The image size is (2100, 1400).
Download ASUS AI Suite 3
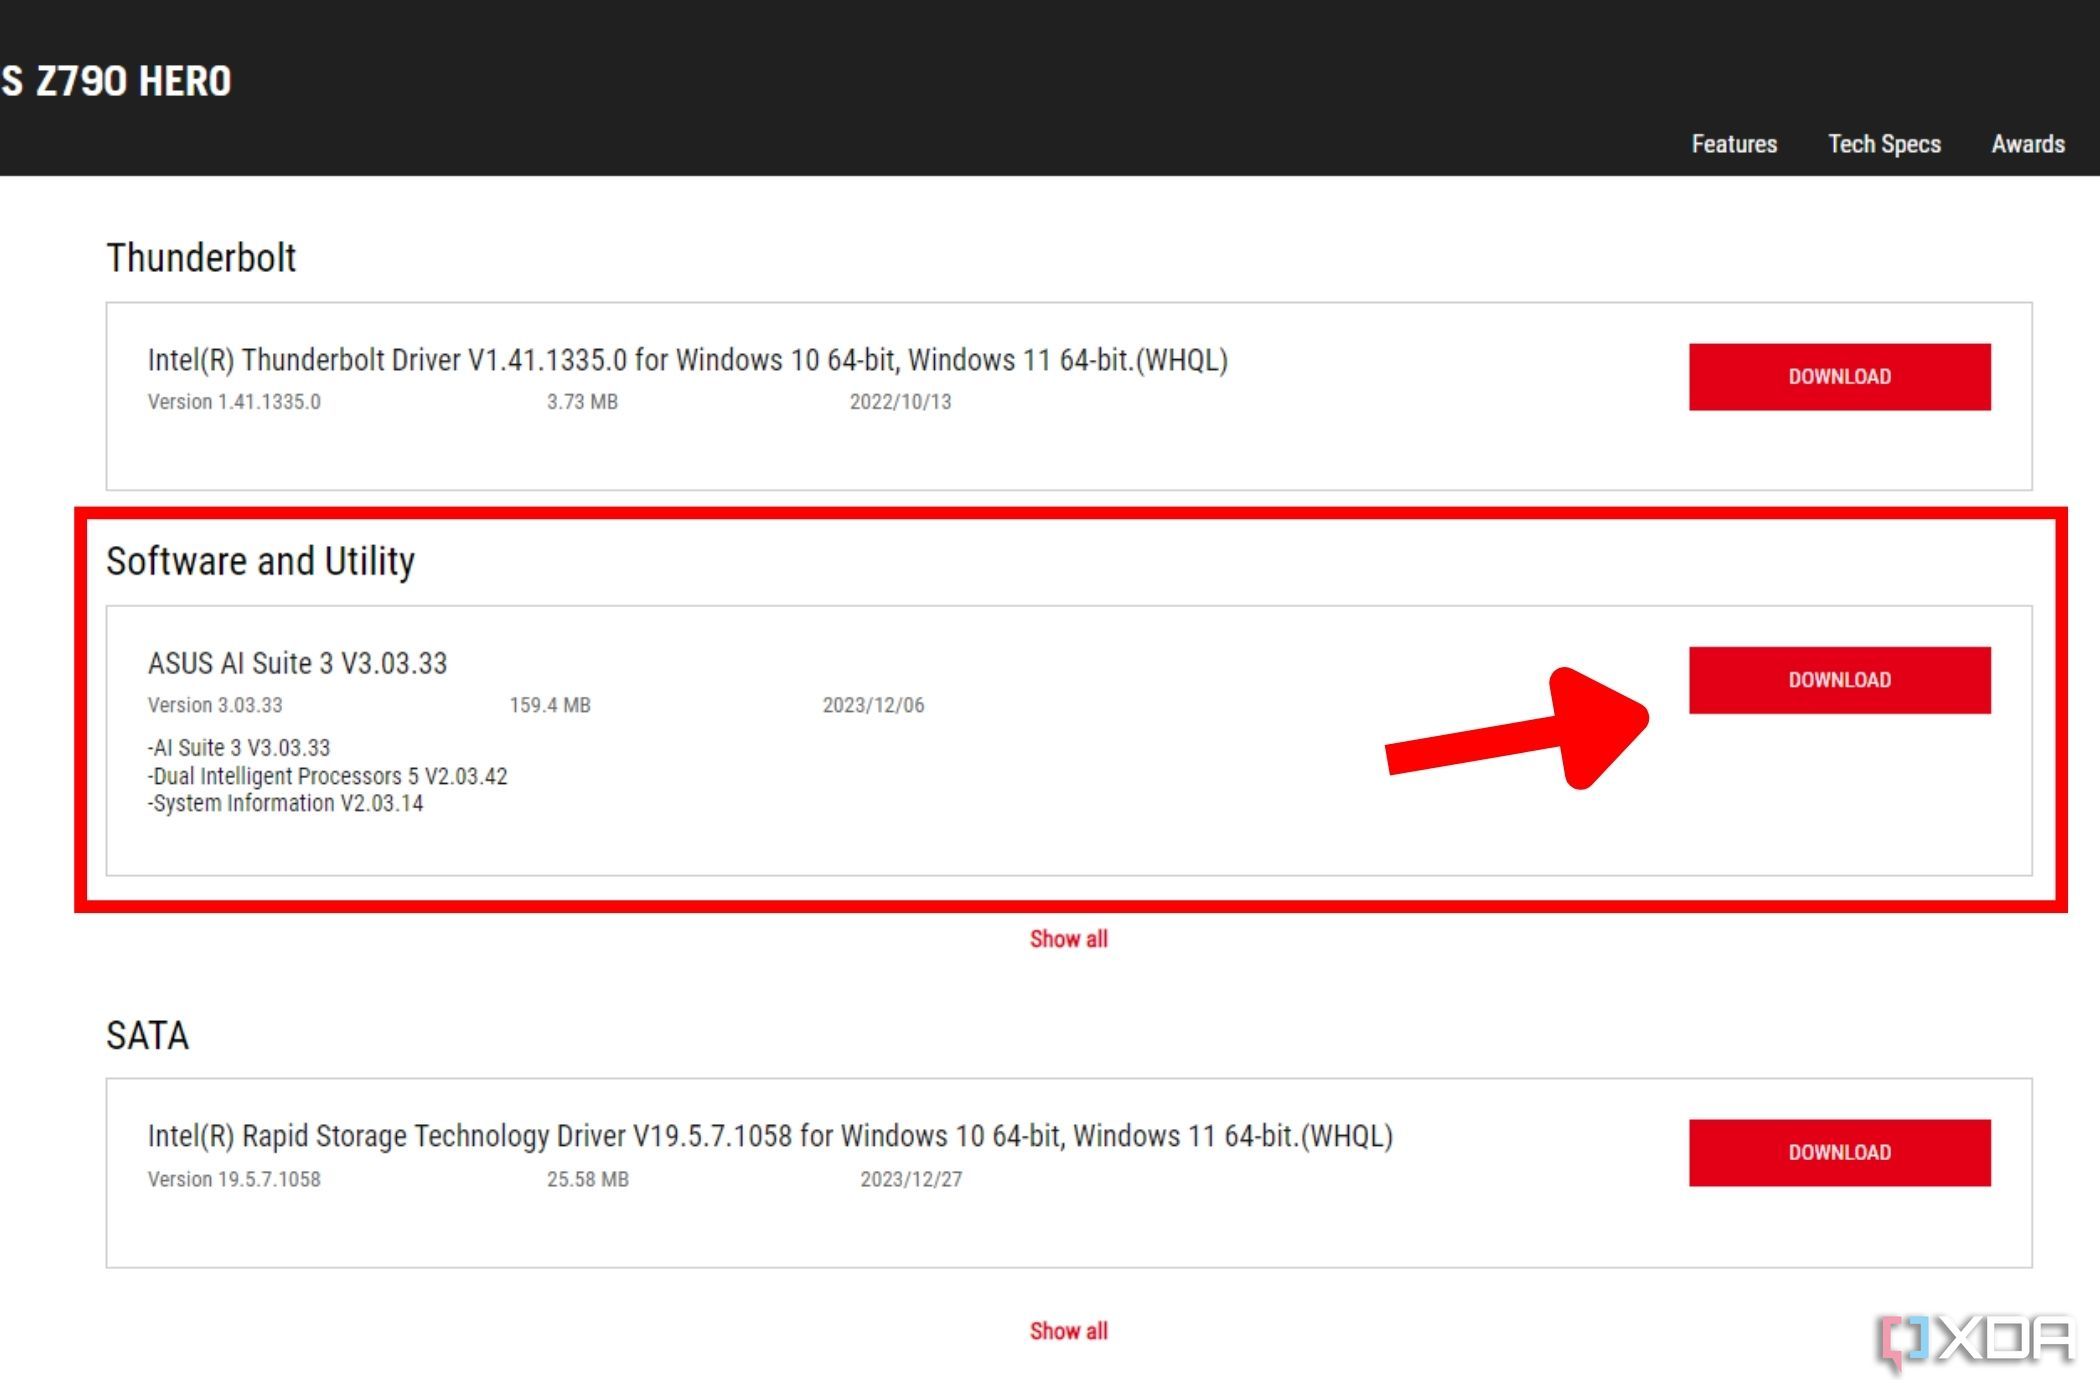[x=1839, y=680]
